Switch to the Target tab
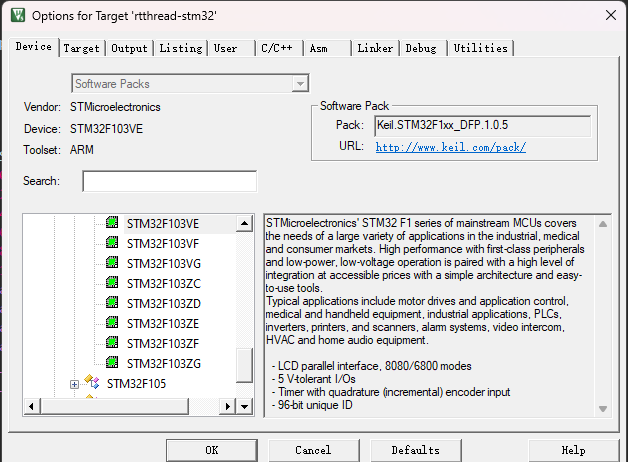Viewport: 628px width, 462px height. tap(81, 48)
